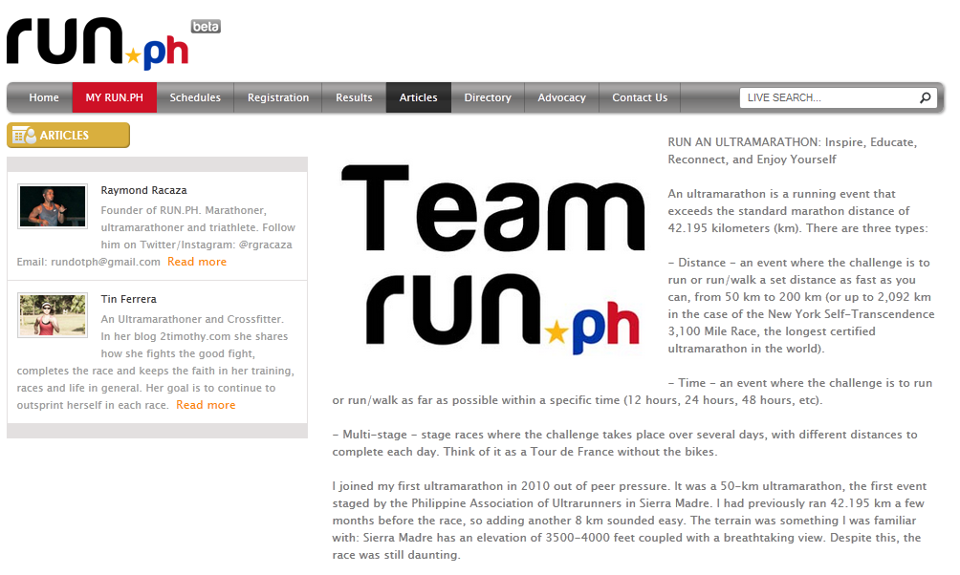Click the Raymond Racaza author name
960x575 pixels.
pos(143,190)
